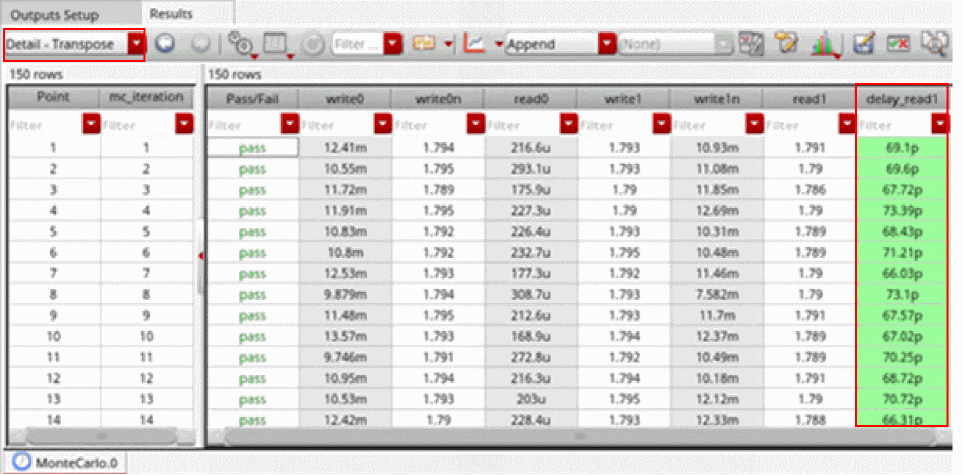Click the write0 column header
The image size is (963, 475).
(346, 98)
